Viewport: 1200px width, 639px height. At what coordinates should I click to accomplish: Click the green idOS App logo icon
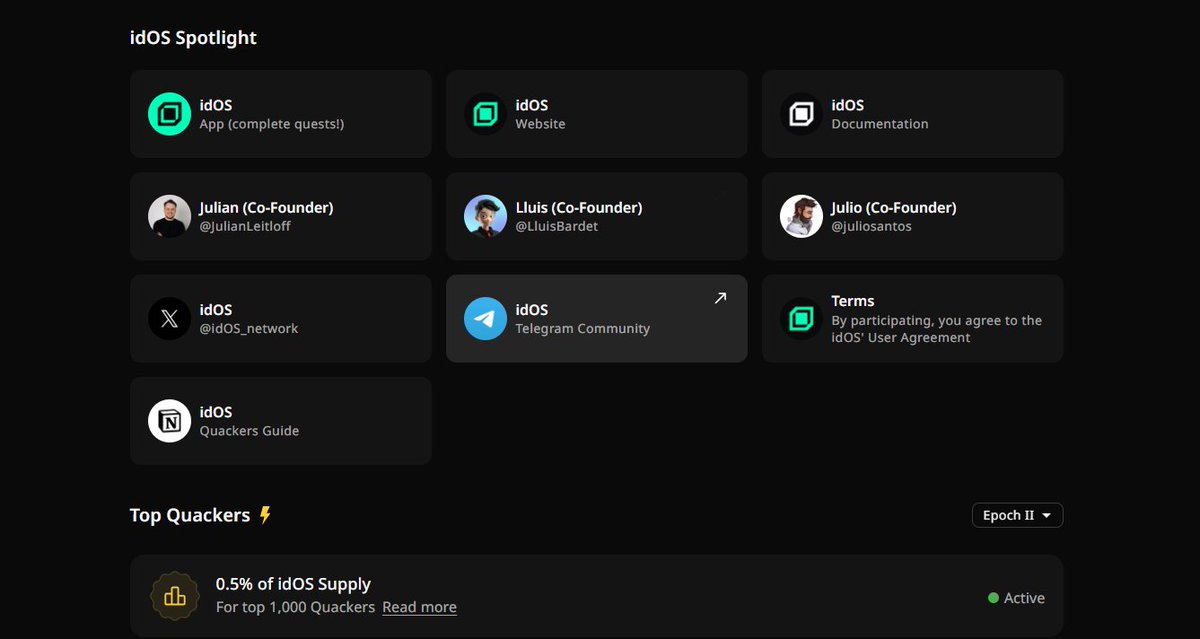[x=169, y=114]
